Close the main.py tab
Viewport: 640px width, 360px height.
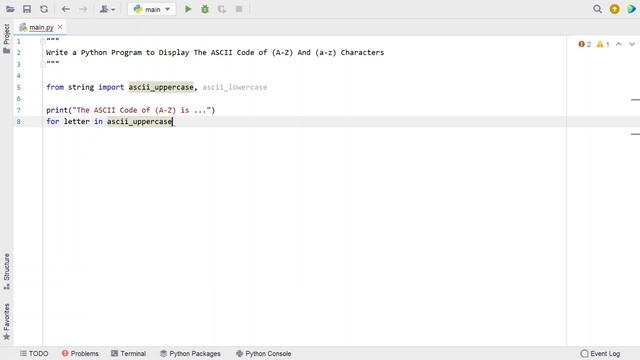coord(60,27)
